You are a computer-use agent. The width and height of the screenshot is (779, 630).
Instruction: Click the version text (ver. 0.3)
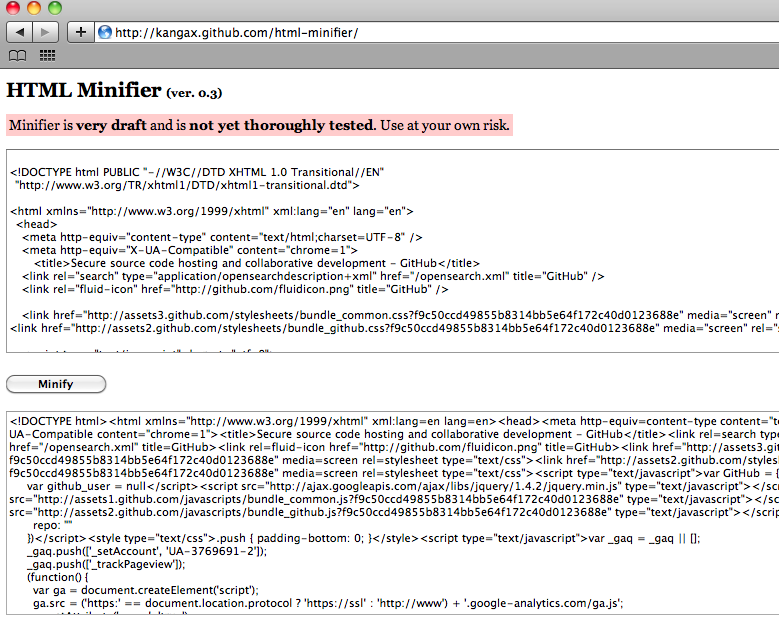[x=194, y=93]
